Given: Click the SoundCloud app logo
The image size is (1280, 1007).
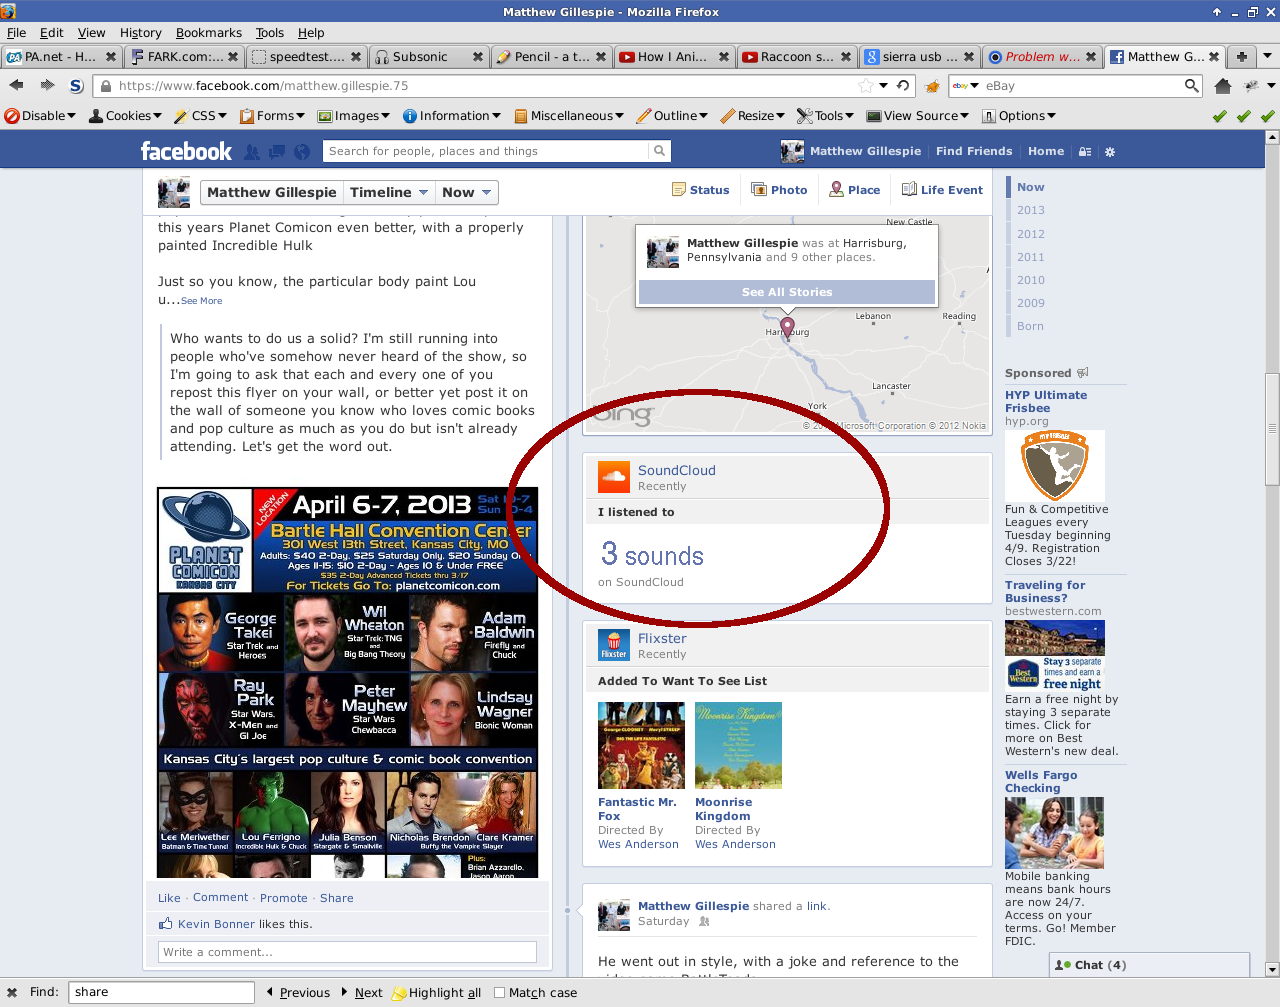Looking at the screenshot, I should 613,477.
